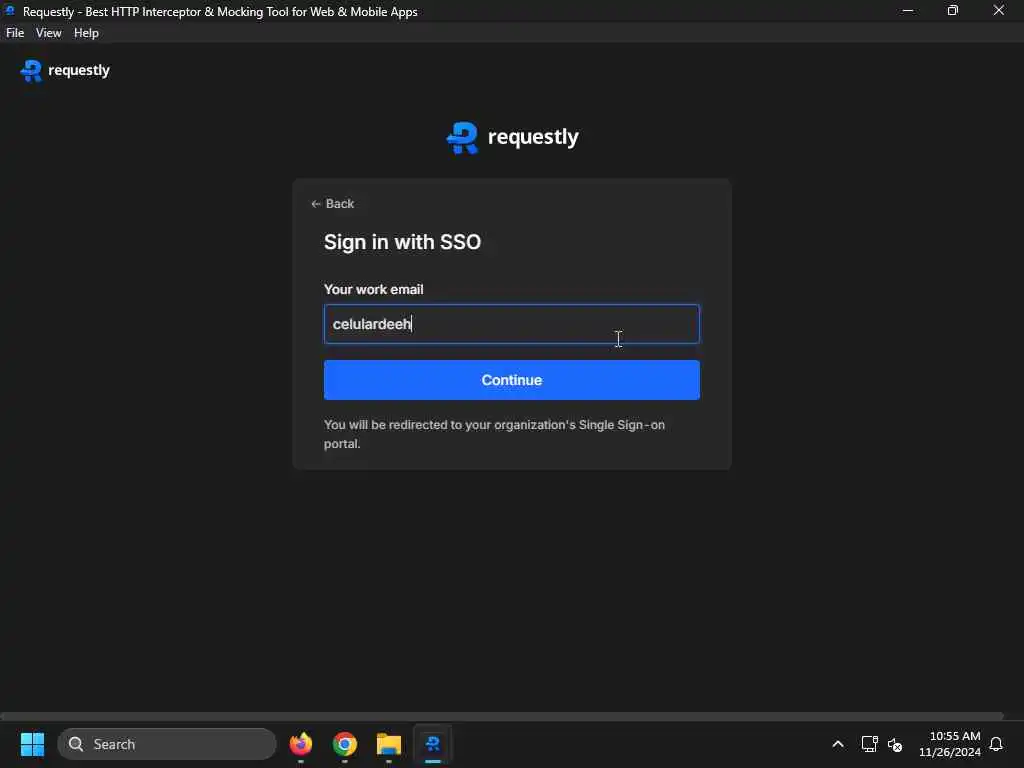This screenshot has width=1024, height=768.
Task: Click the Requestly icon in the title bar
Action: pyautogui.click(x=10, y=11)
